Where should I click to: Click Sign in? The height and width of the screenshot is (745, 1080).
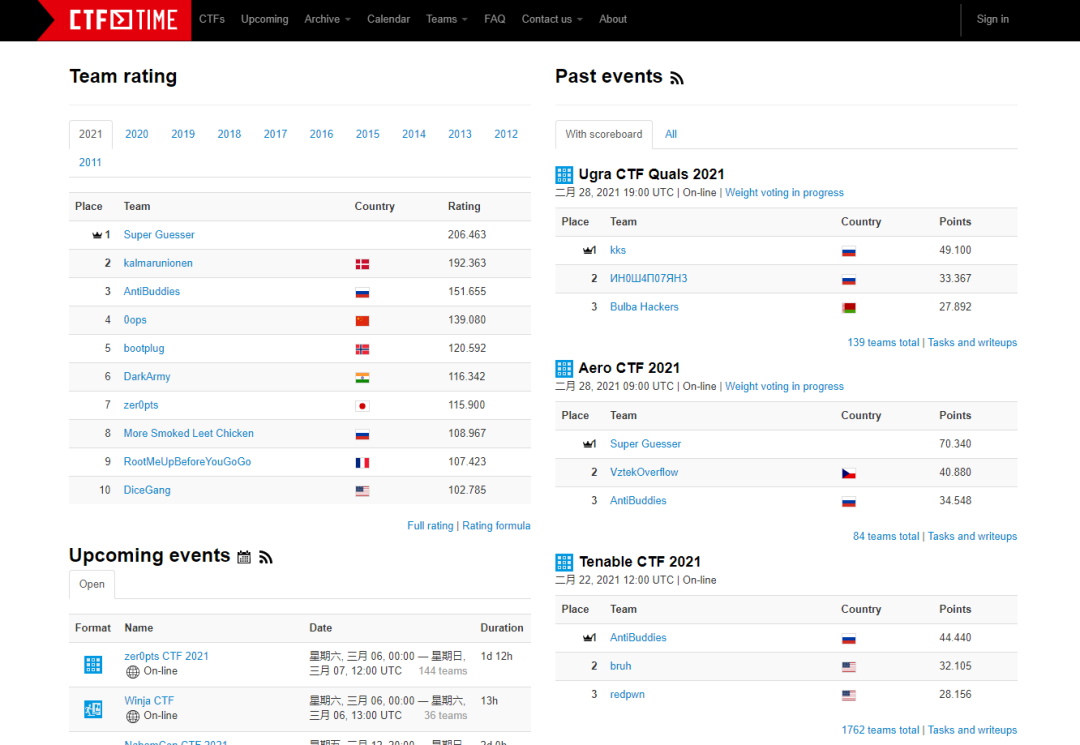point(993,19)
